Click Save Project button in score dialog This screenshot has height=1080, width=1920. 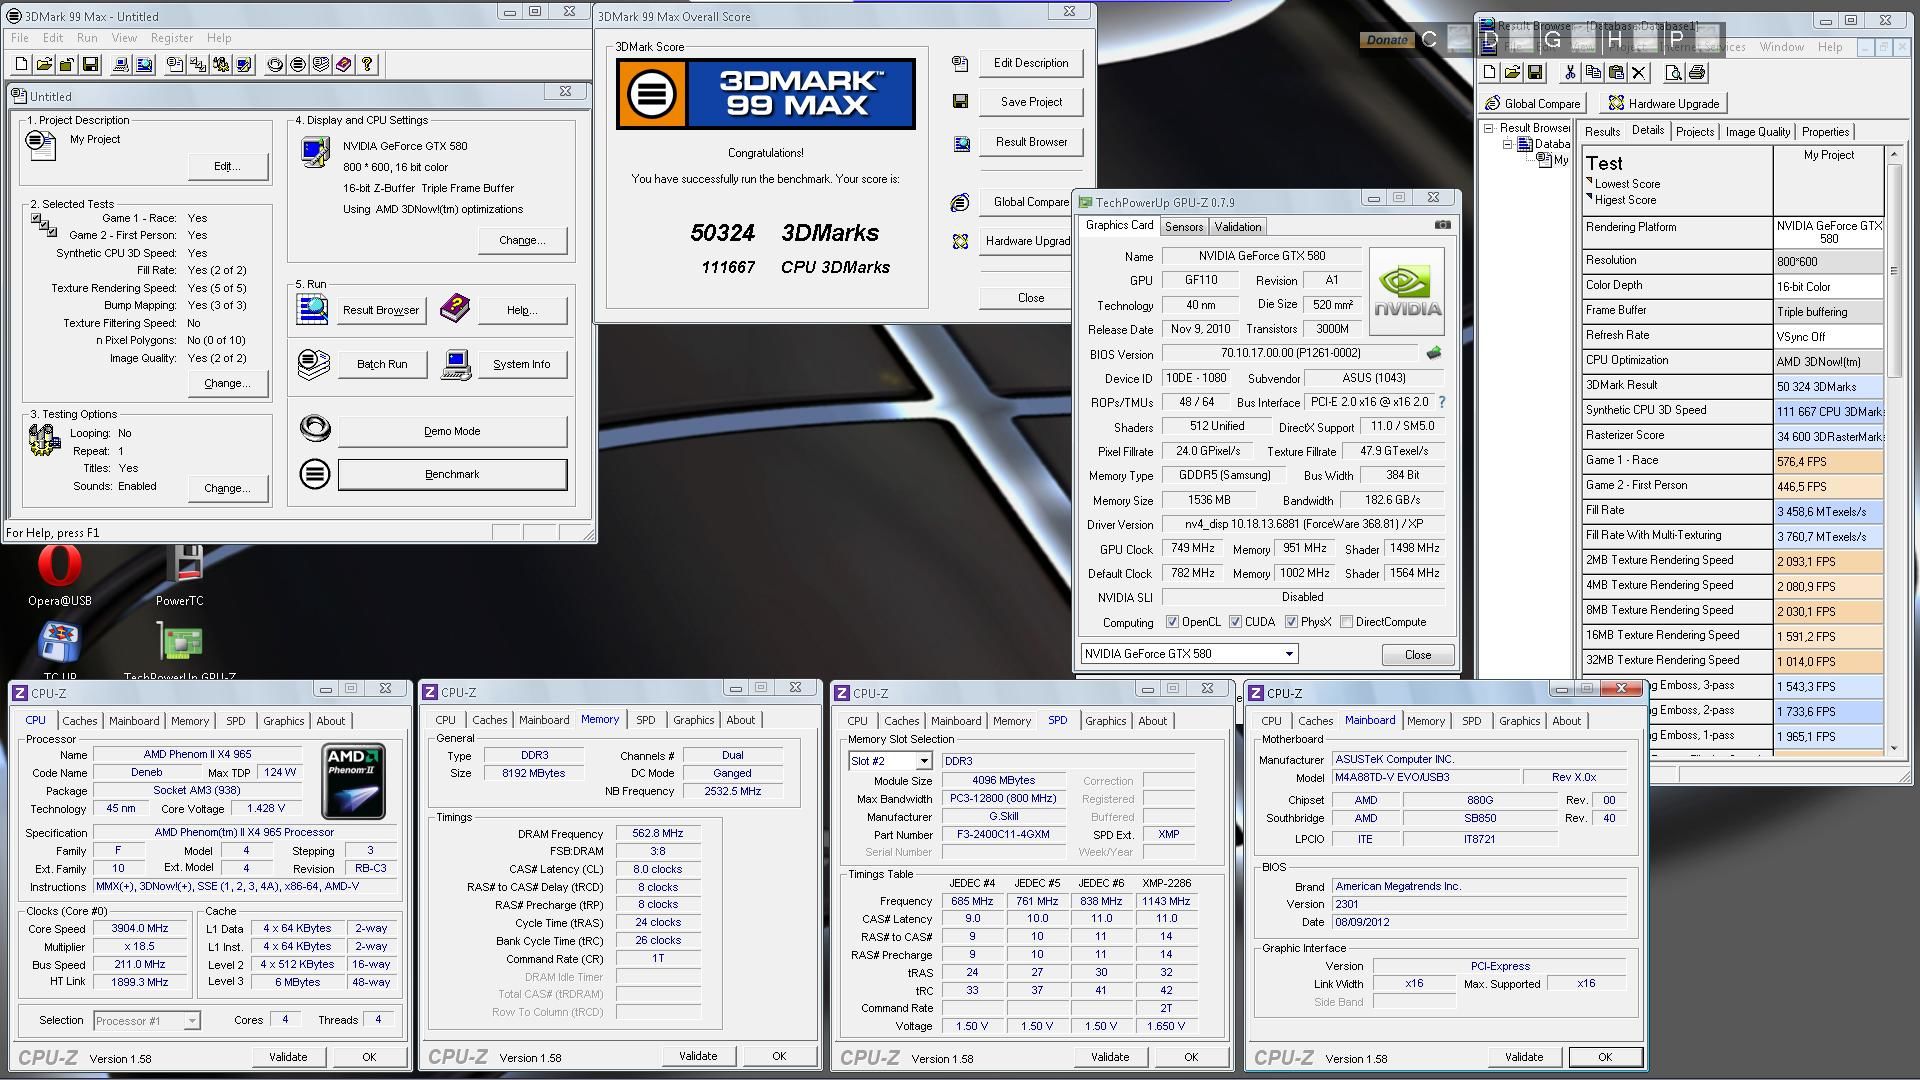click(1031, 102)
